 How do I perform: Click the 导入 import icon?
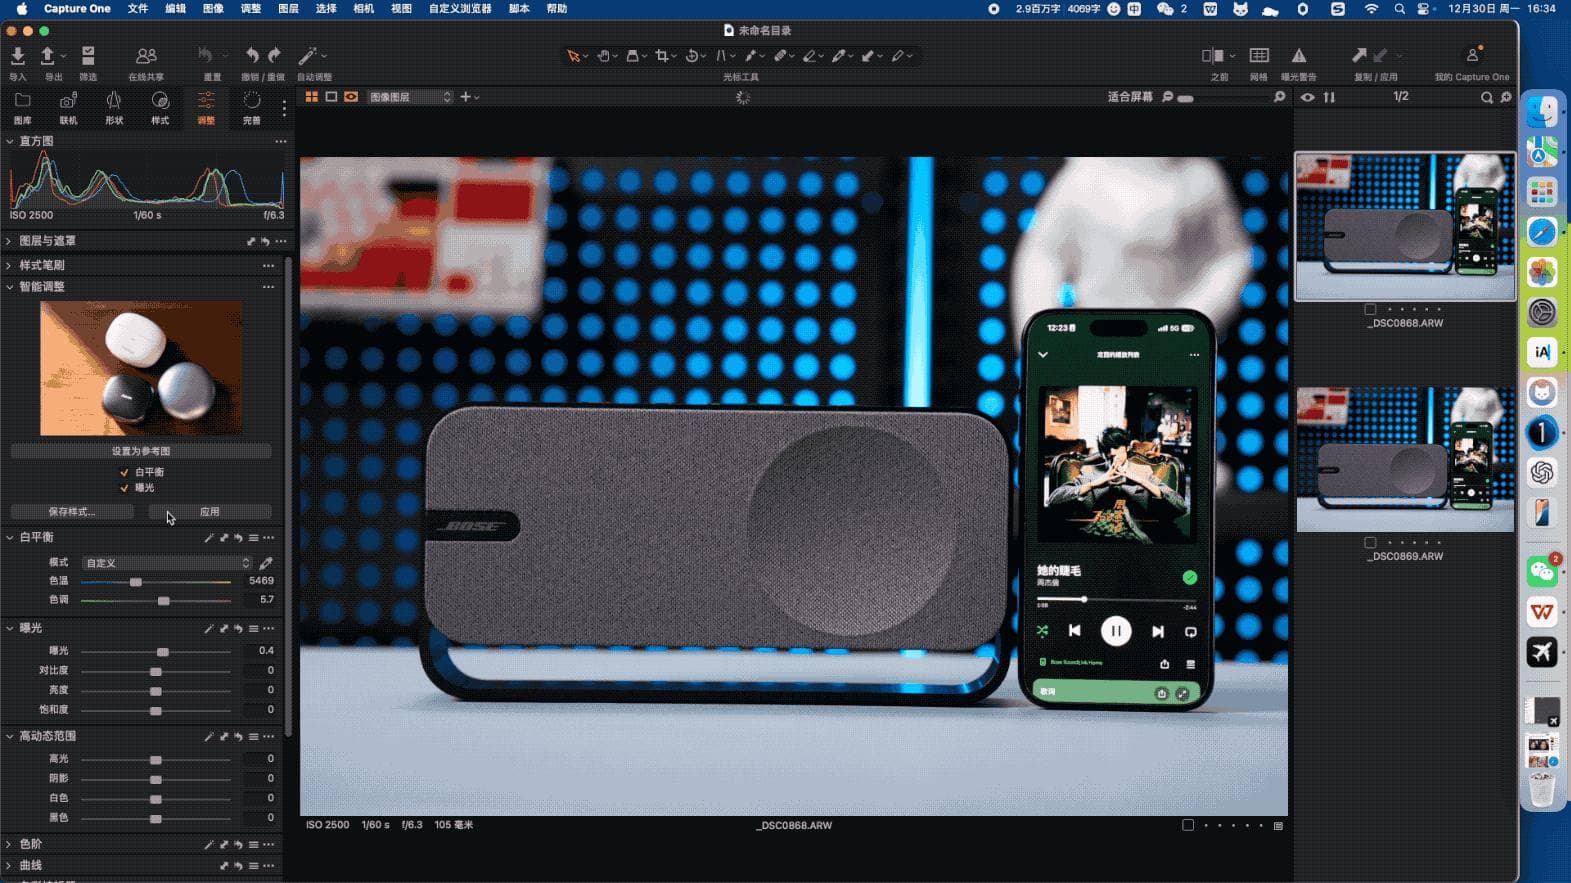pyautogui.click(x=18, y=57)
